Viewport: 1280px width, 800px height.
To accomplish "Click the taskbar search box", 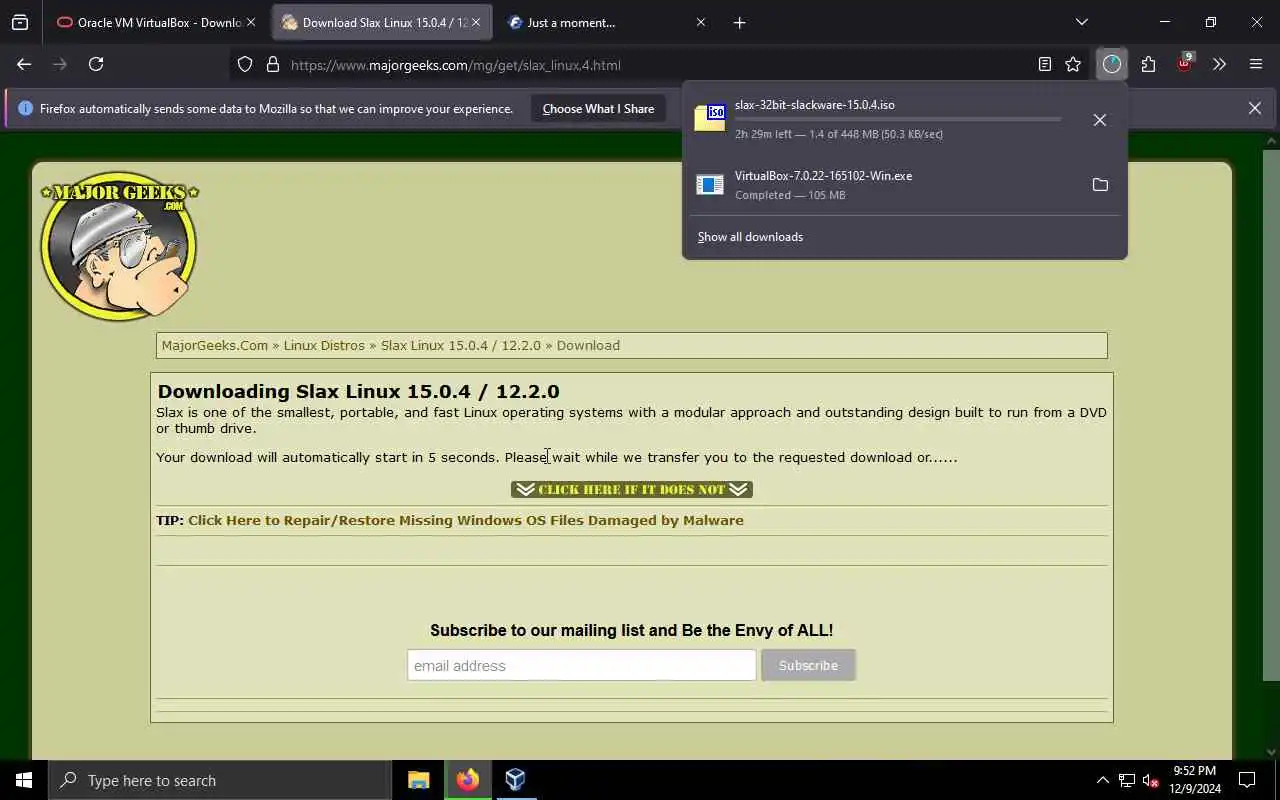I will (x=220, y=780).
